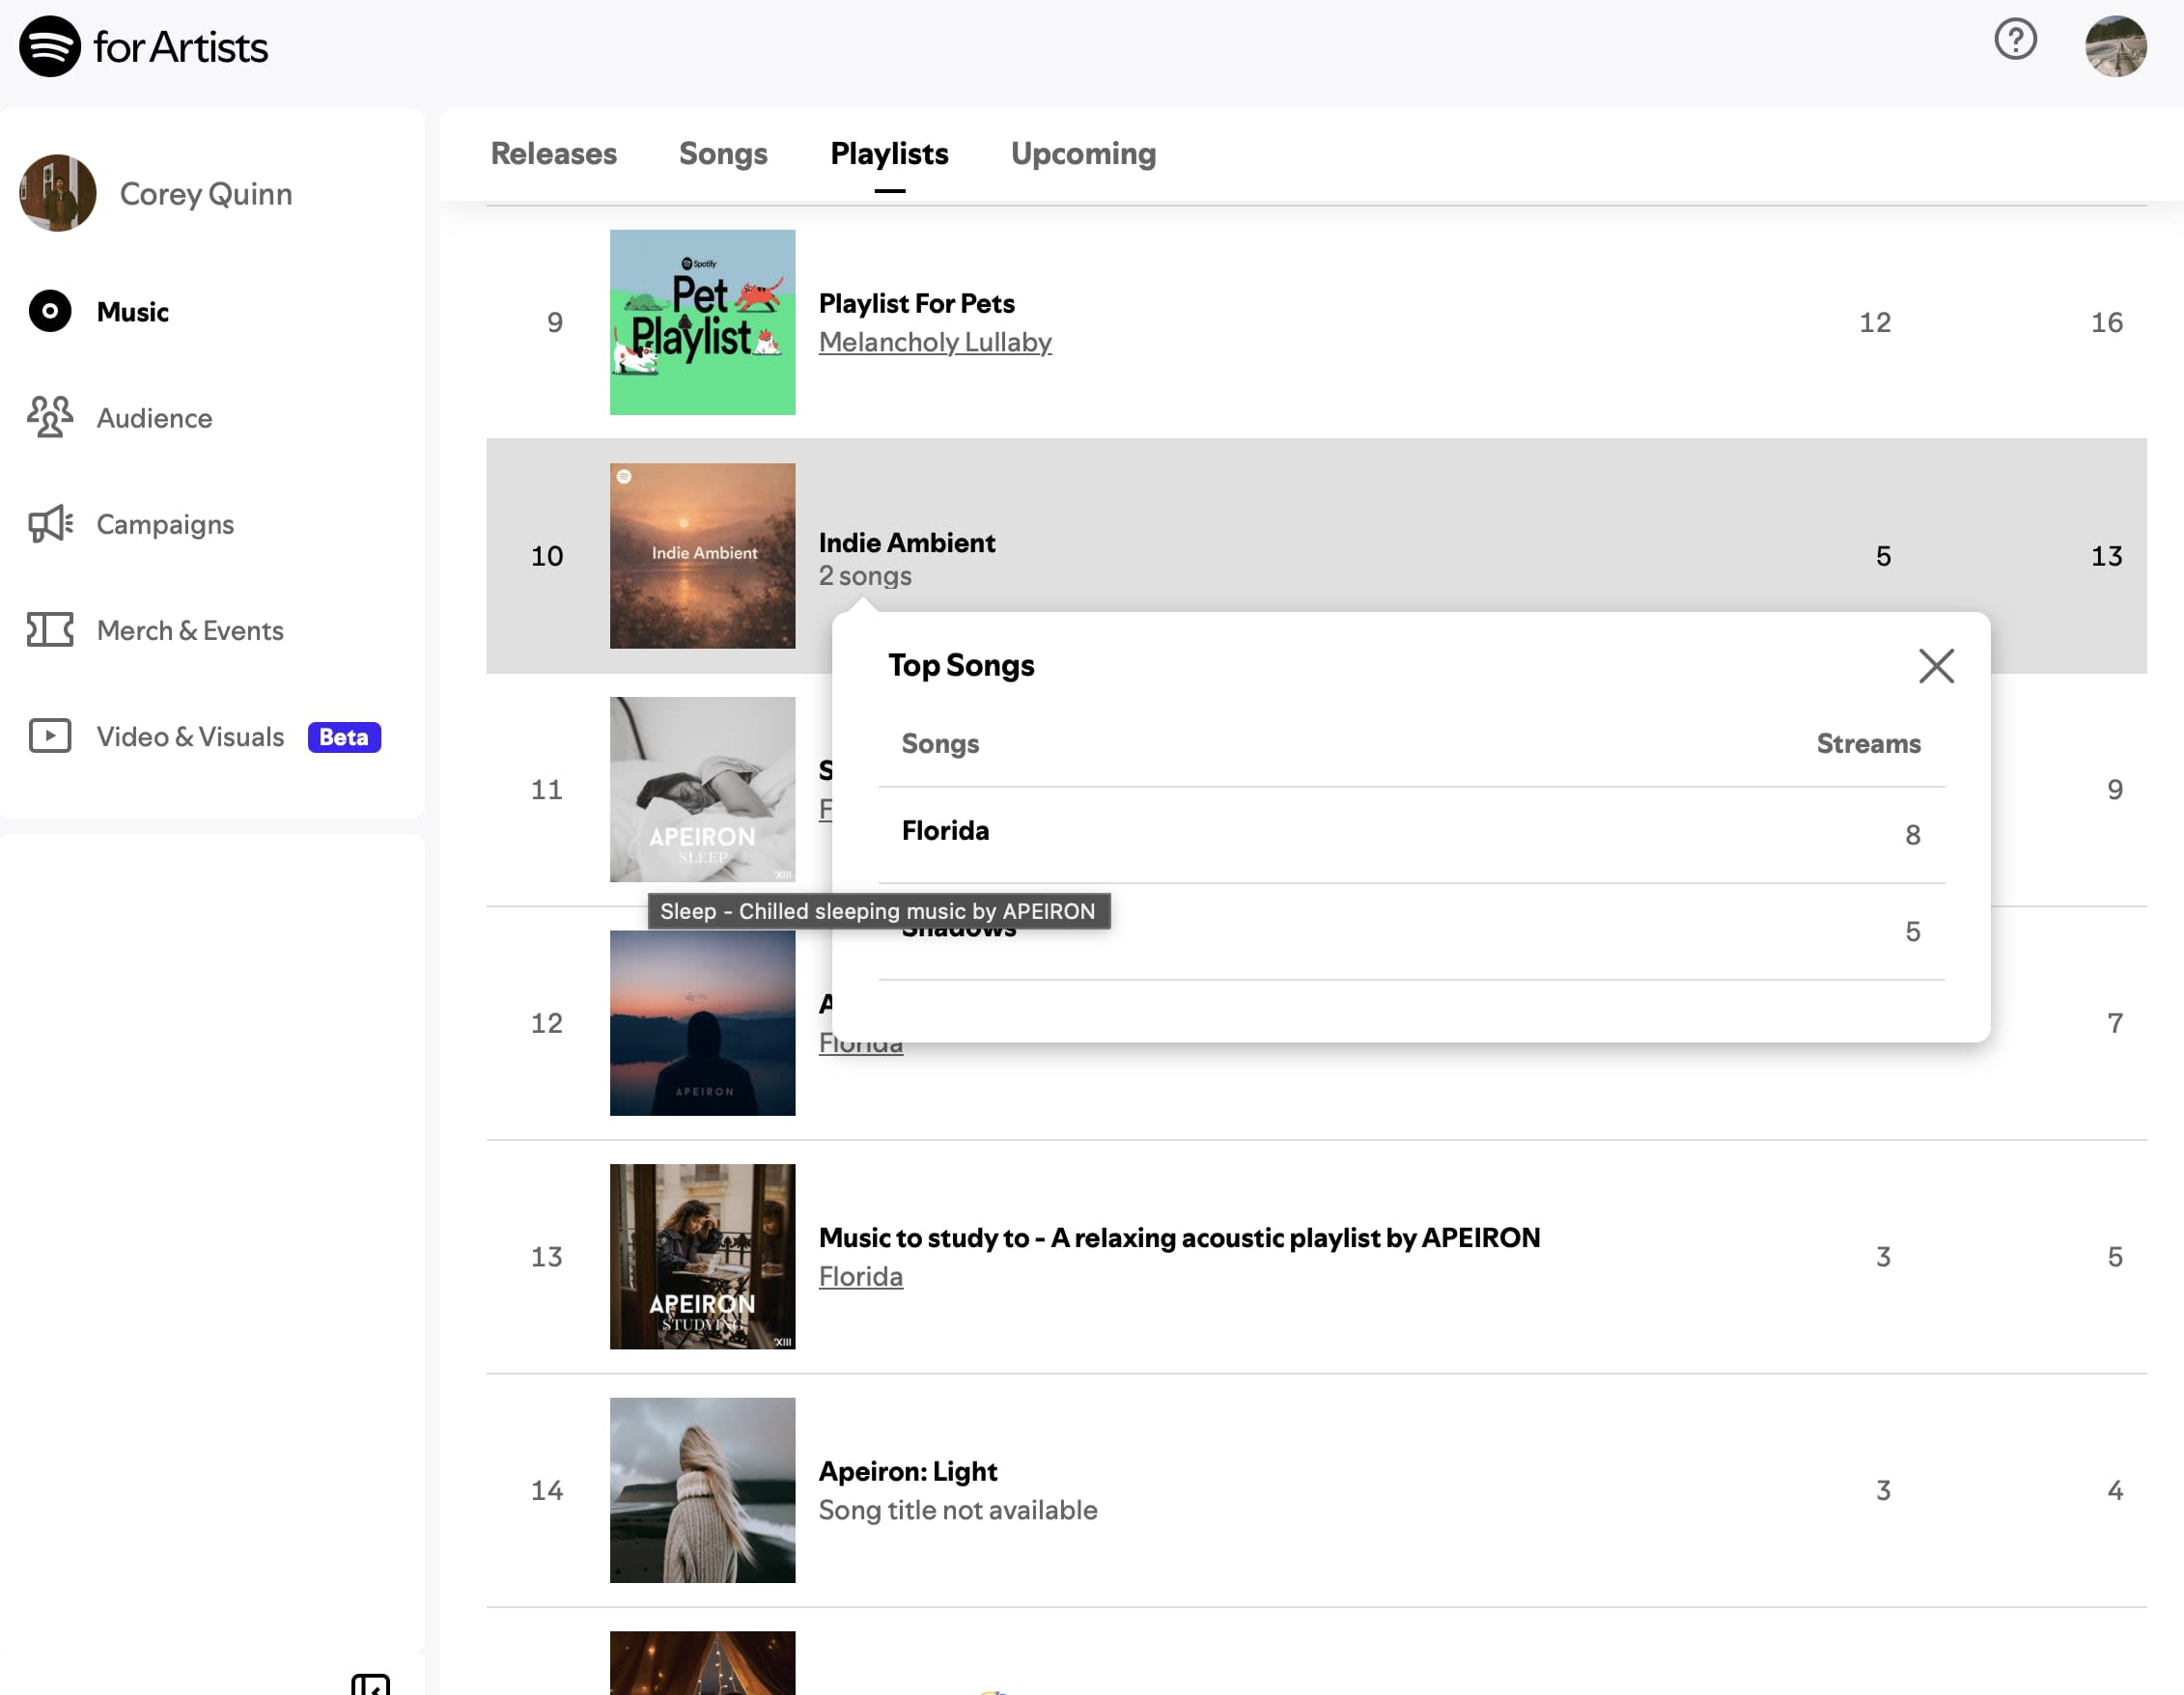Open the user profile avatar menu

[x=2114, y=46]
